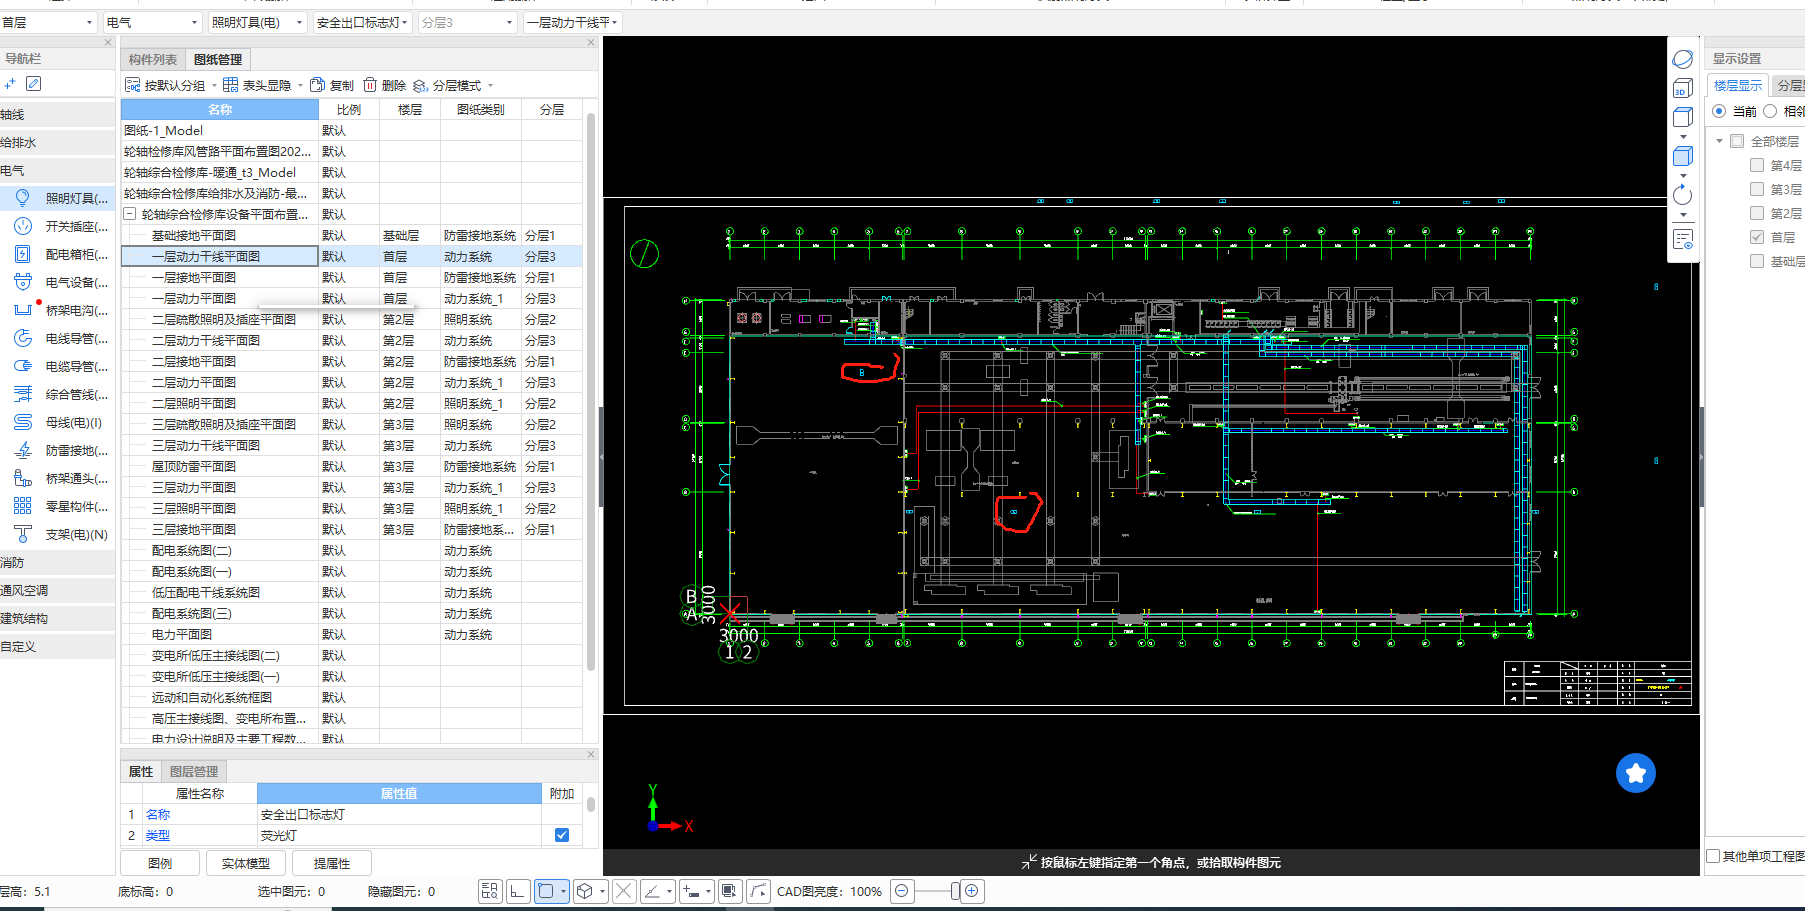Open the 配电箱柜 component category
Image resolution: width=1805 pixels, height=911 pixels.
tap(58, 254)
